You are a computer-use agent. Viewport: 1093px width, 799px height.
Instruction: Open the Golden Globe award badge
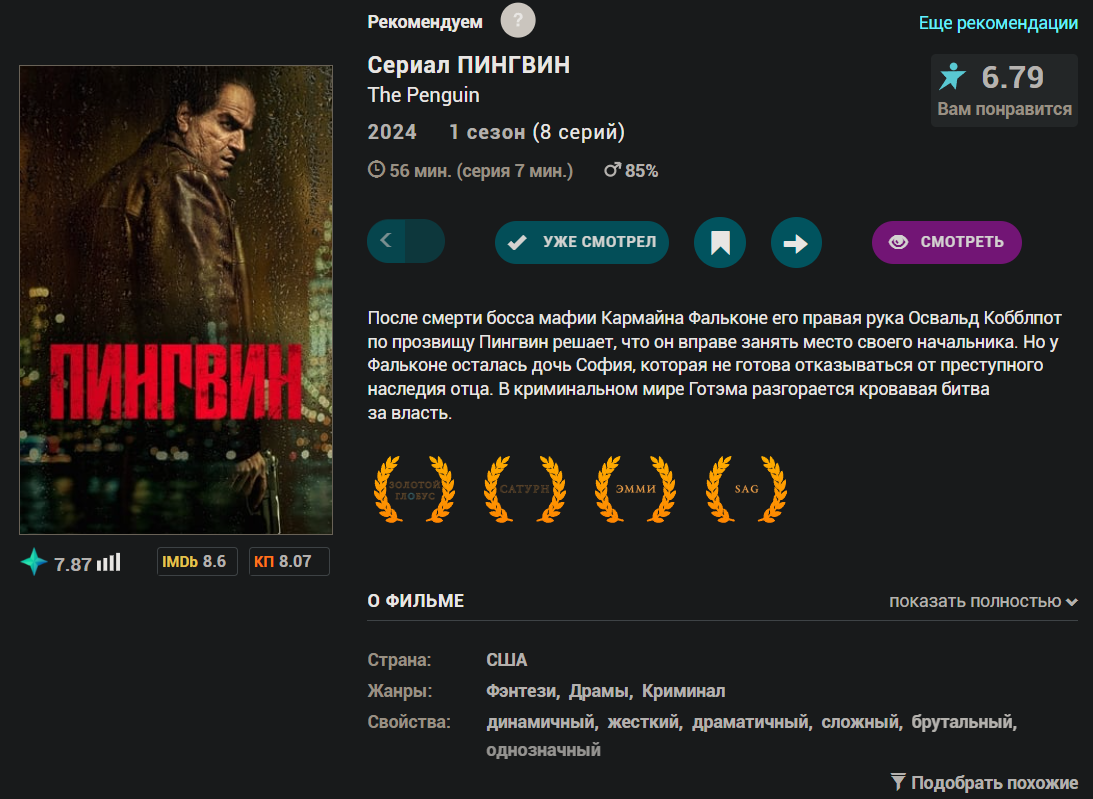pyautogui.click(x=415, y=489)
